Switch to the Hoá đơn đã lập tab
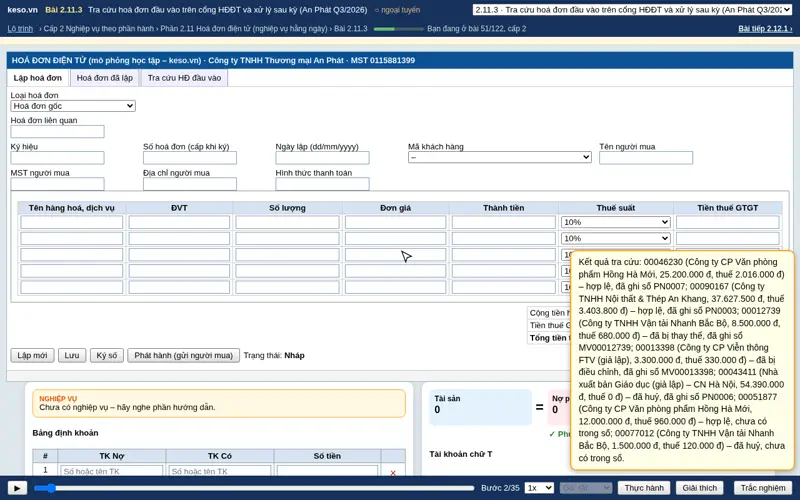Image resolution: width=800 pixels, height=500 pixels. point(105,78)
